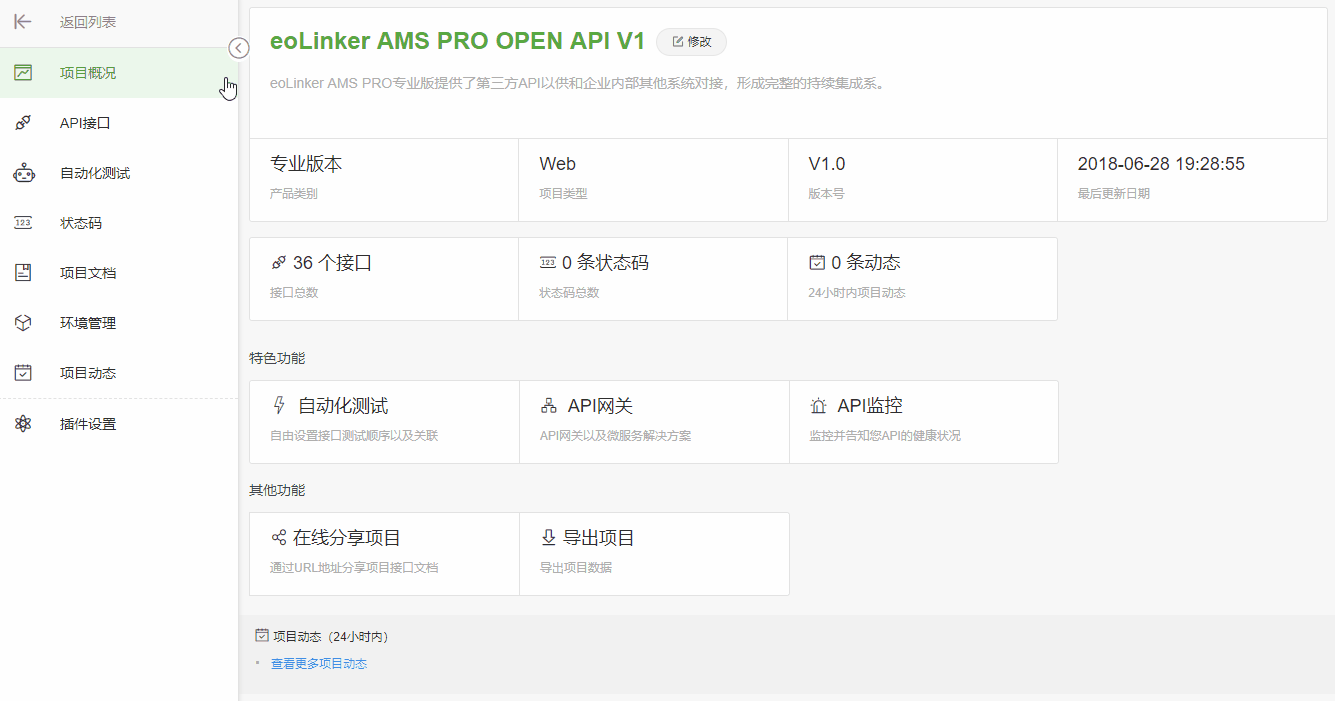Click the chart icon for 项目概况

pyautogui.click(x=23, y=72)
